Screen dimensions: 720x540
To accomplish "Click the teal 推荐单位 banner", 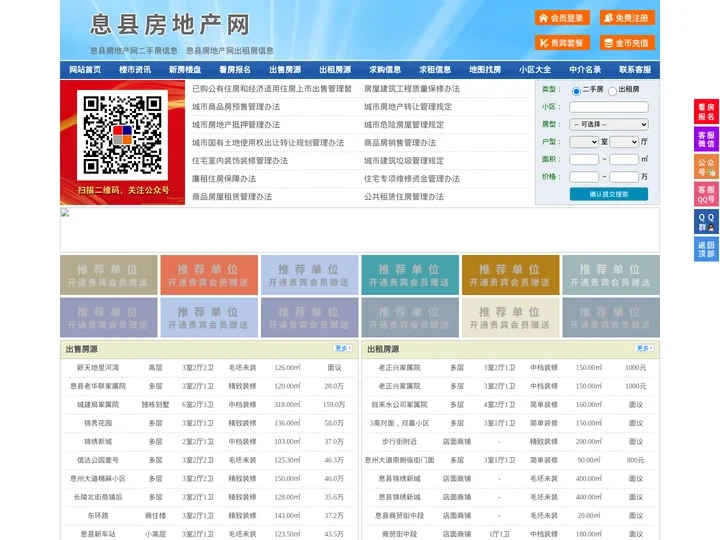I will [410, 275].
